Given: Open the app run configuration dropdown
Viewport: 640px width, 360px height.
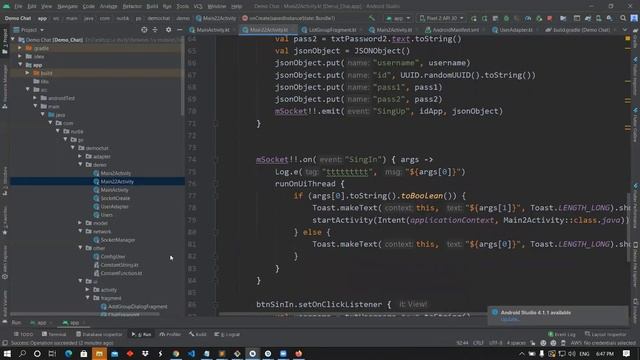Looking at the screenshot, I should click(398, 18).
